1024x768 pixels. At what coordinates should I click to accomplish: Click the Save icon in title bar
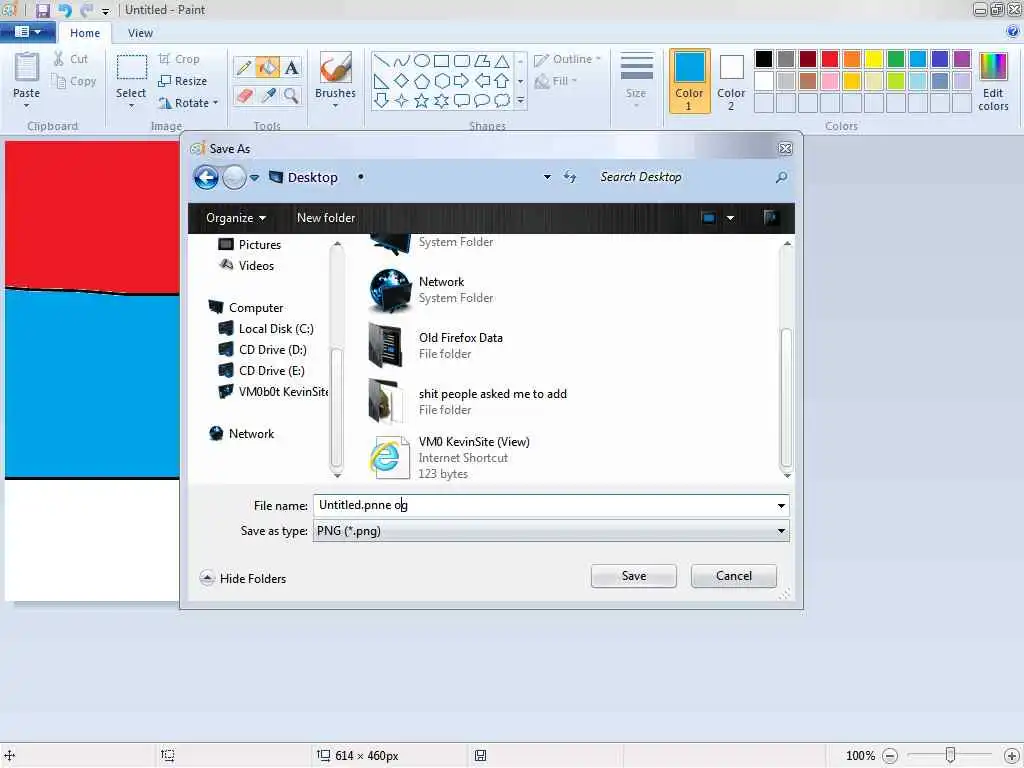click(x=43, y=10)
